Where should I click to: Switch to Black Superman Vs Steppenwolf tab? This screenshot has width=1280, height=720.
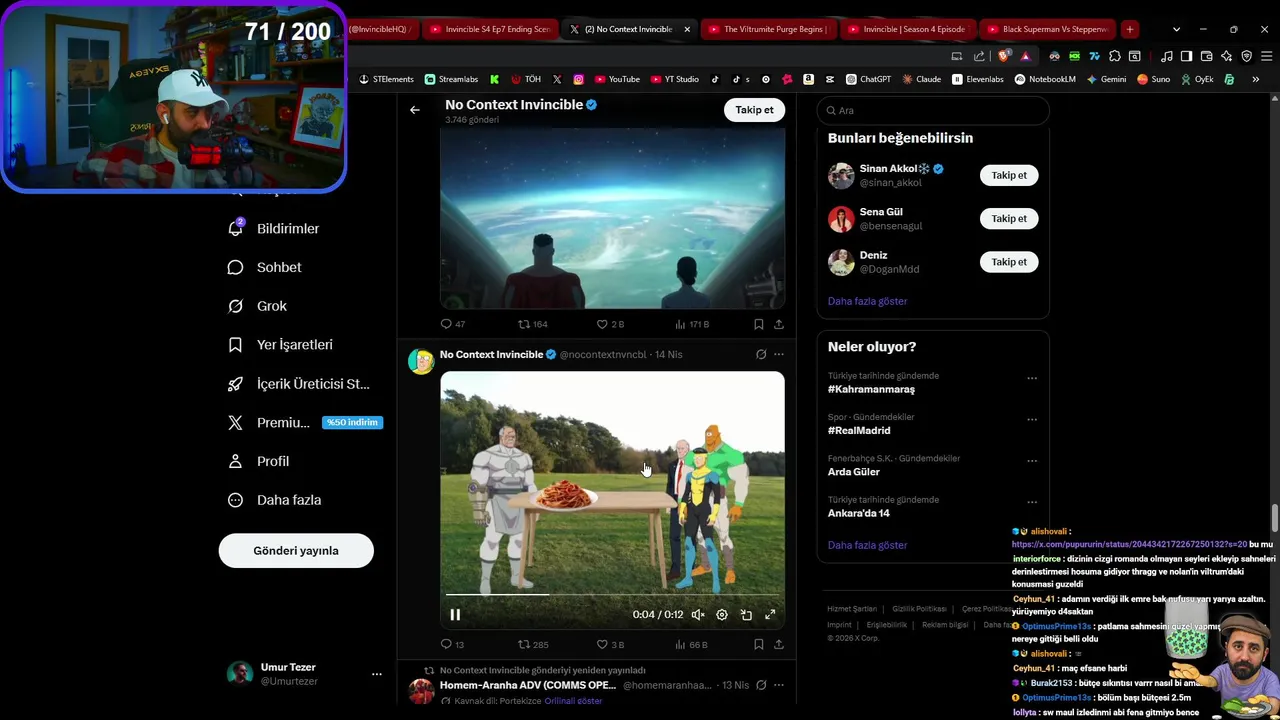point(1046,29)
